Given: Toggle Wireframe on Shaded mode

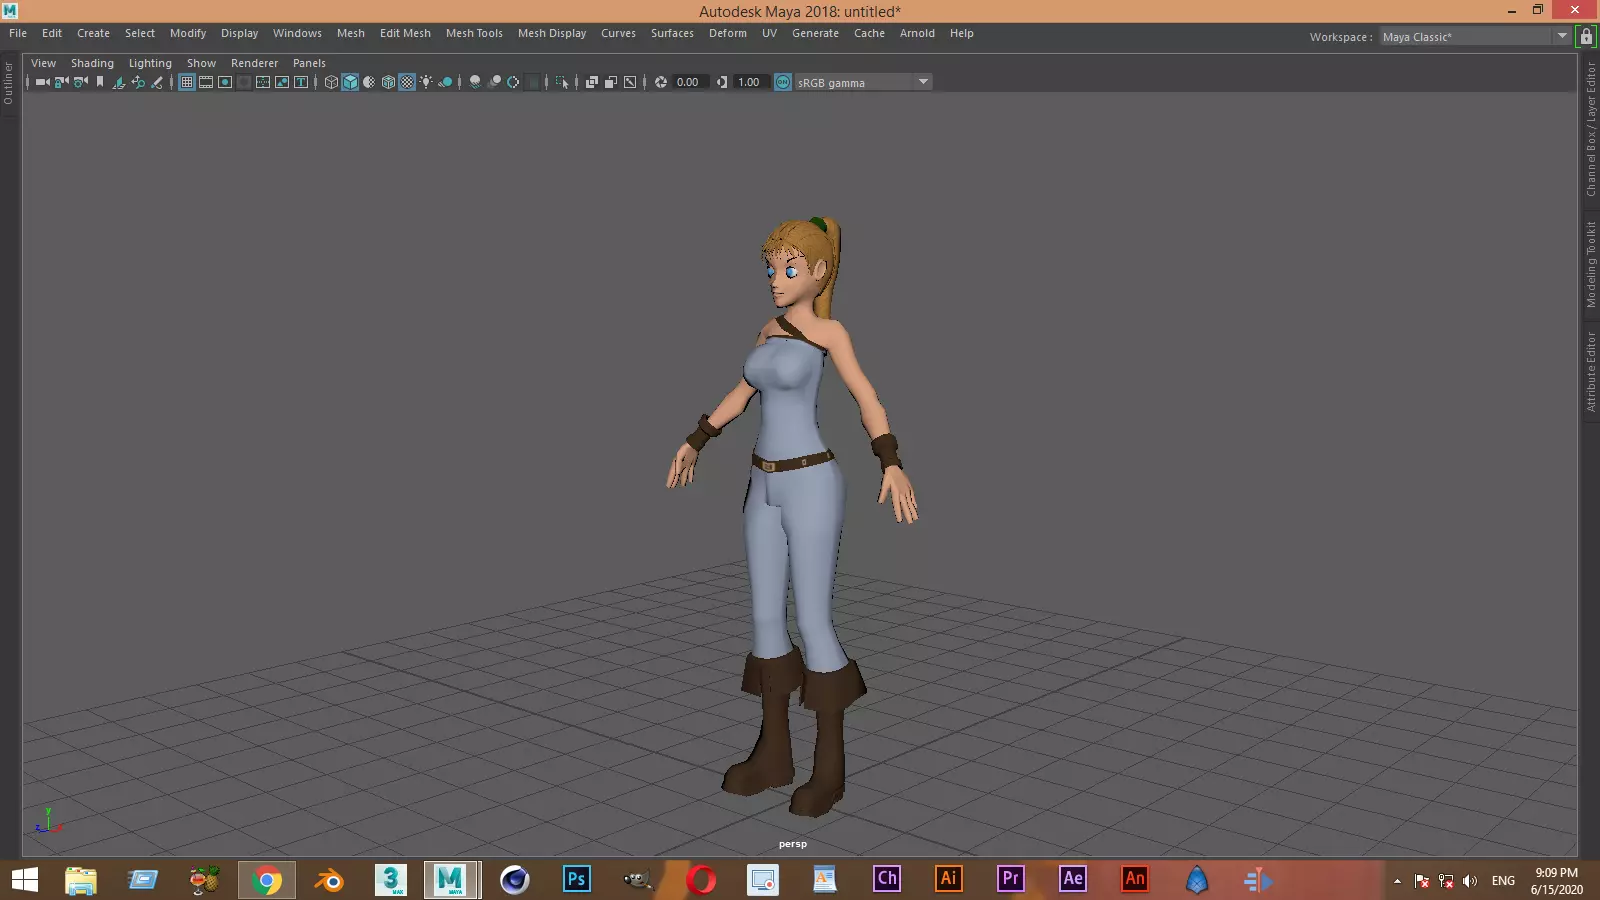Looking at the screenshot, I should [388, 82].
